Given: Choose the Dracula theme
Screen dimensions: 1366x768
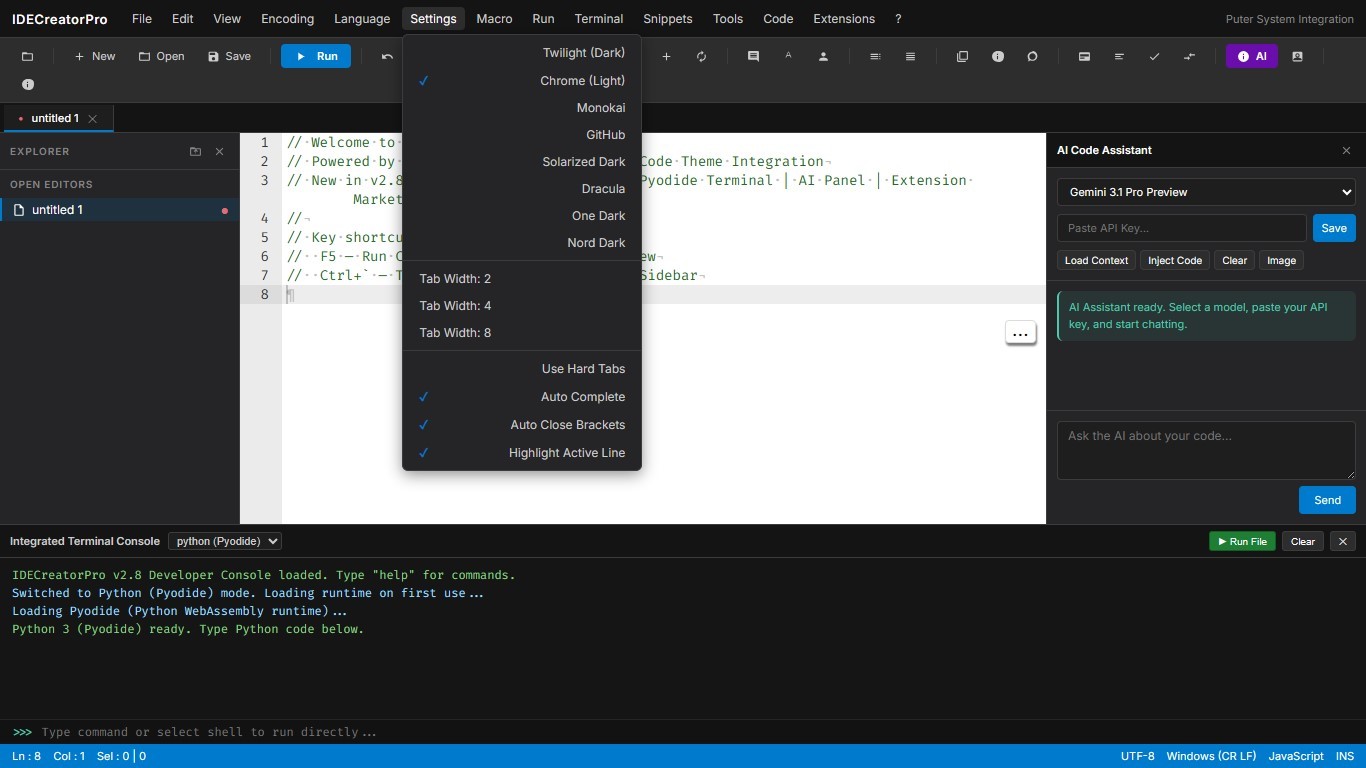Looking at the screenshot, I should coord(521,189).
